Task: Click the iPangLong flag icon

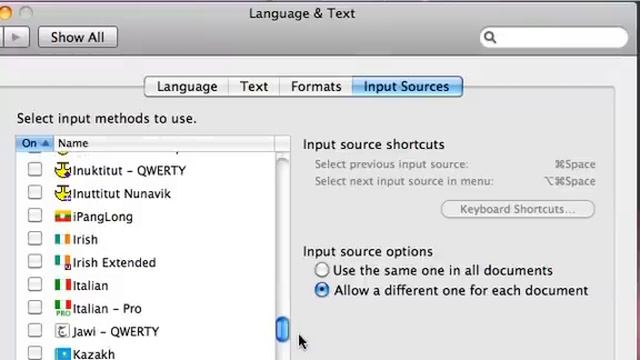Action: [x=62, y=216]
